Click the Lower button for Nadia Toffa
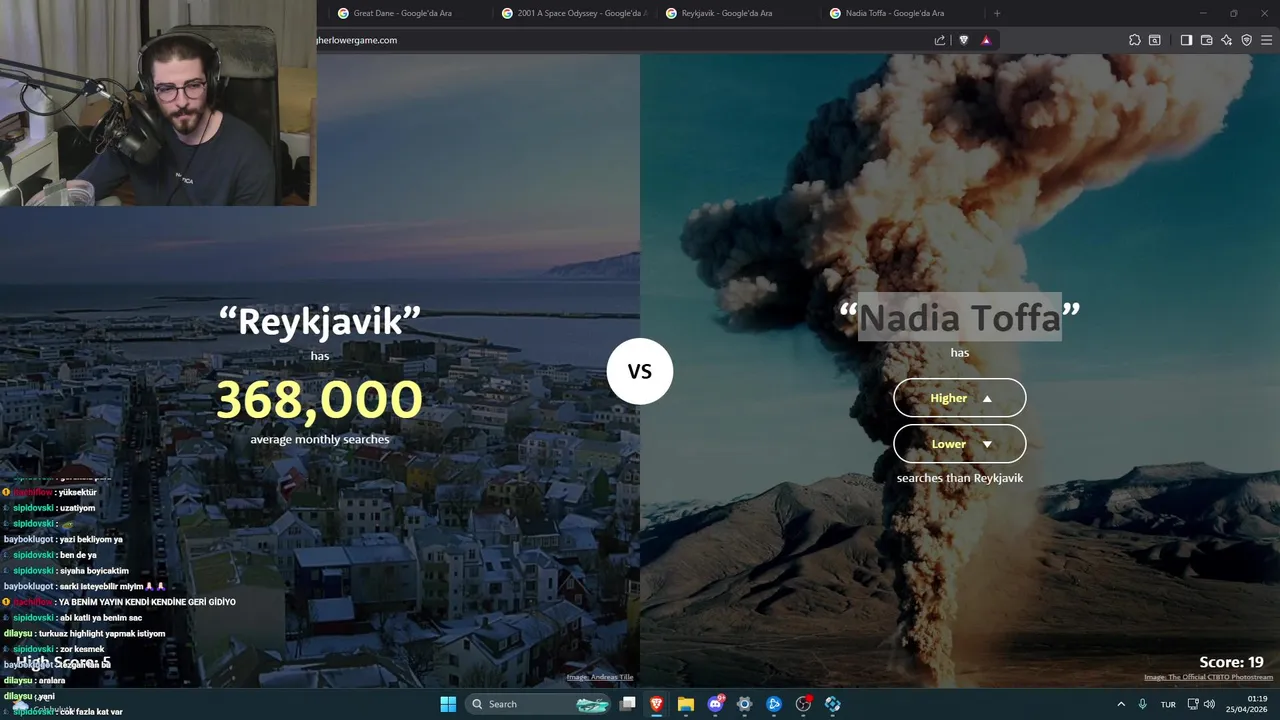The height and width of the screenshot is (720, 1280). pyautogui.click(x=959, y=444)
